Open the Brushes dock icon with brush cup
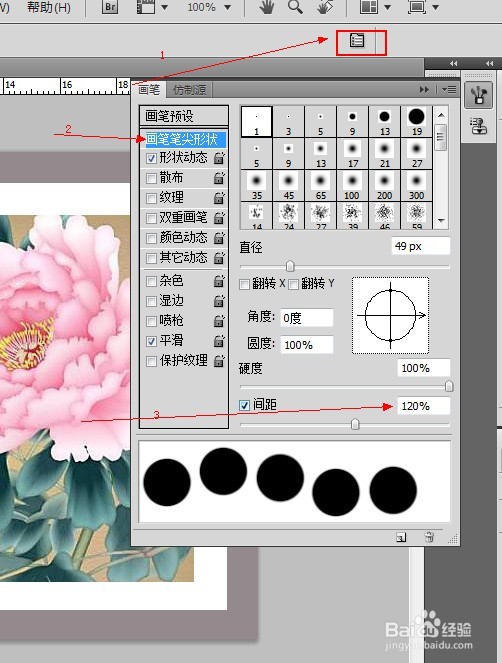 [x=478, y=95]
